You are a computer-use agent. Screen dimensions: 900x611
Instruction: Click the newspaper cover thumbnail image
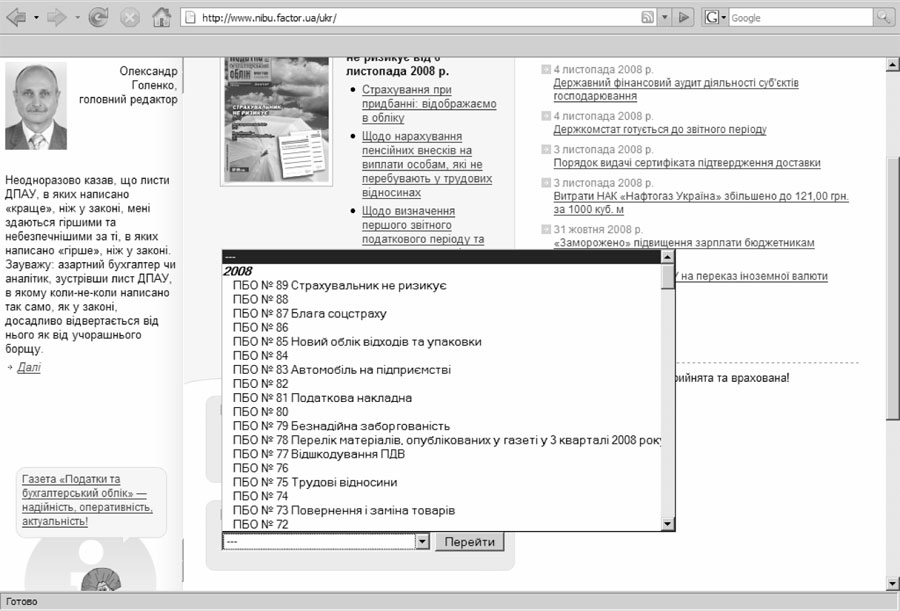coord(276,120)
